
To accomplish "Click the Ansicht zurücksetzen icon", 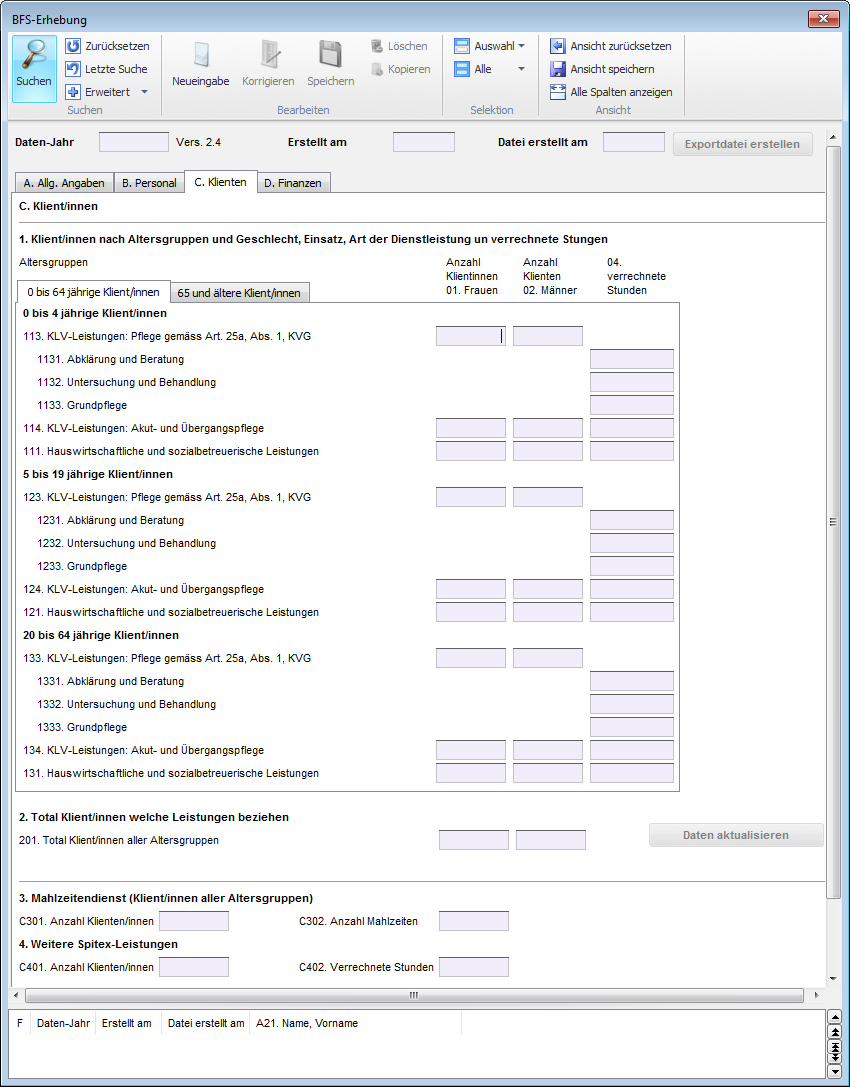I will click(558, 46).
